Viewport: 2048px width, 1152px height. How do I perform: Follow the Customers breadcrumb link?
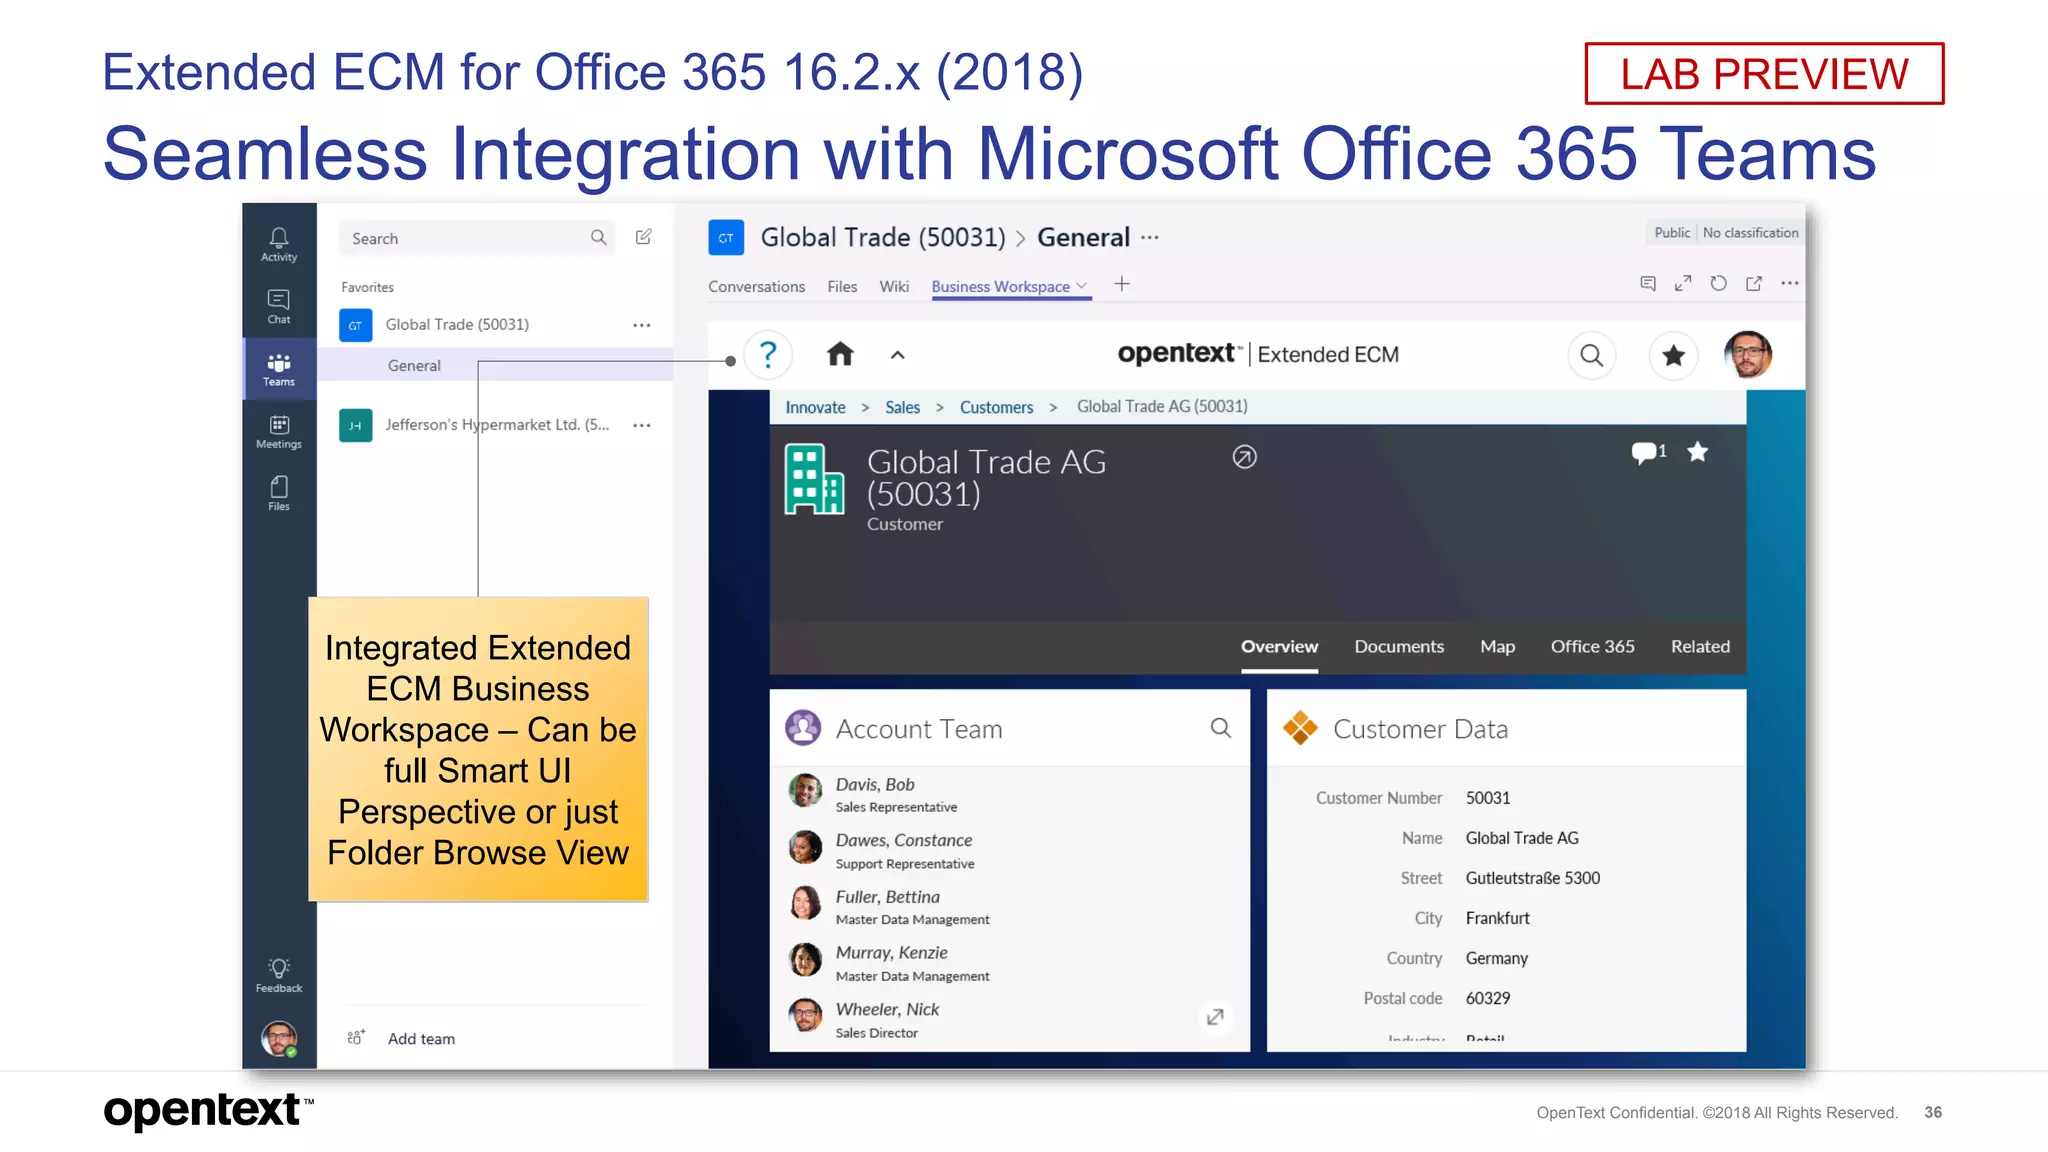coord(996,407)
